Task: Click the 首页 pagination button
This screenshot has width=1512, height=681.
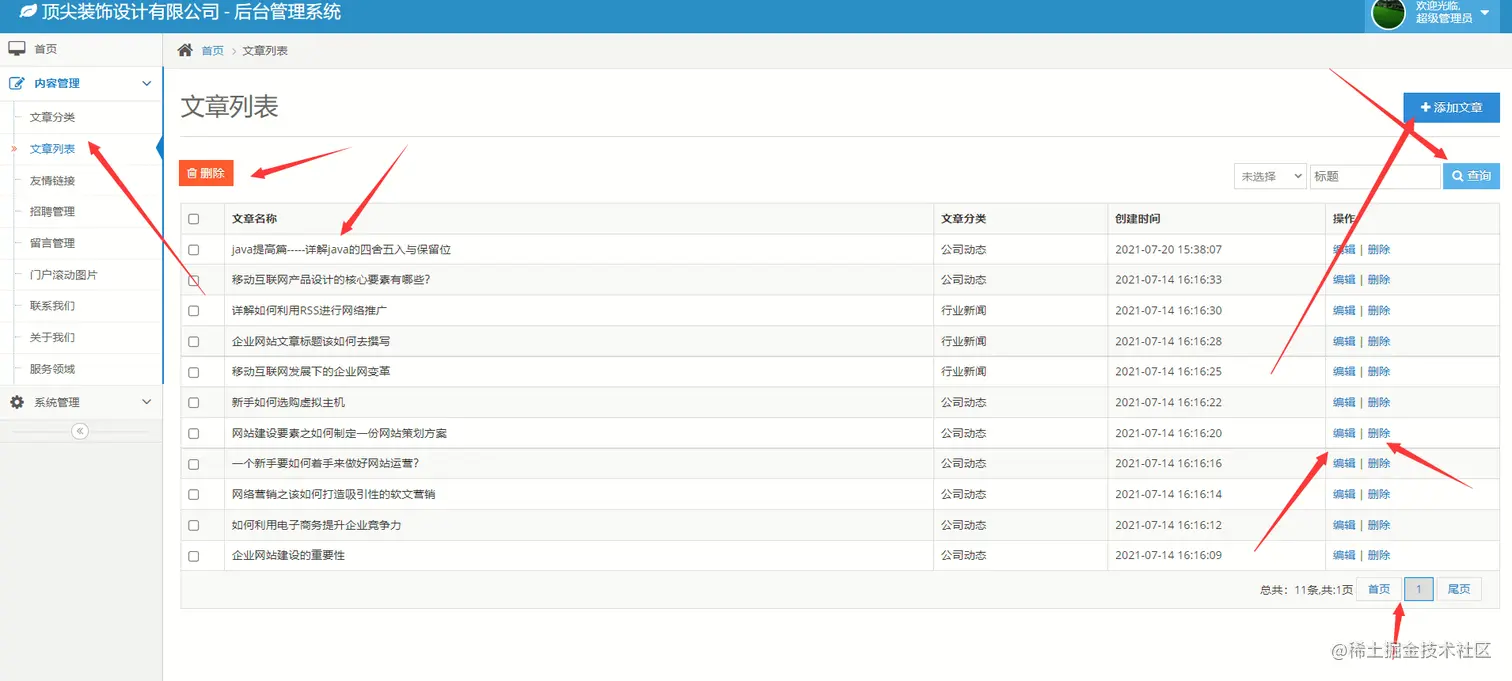Action: 1379,589
